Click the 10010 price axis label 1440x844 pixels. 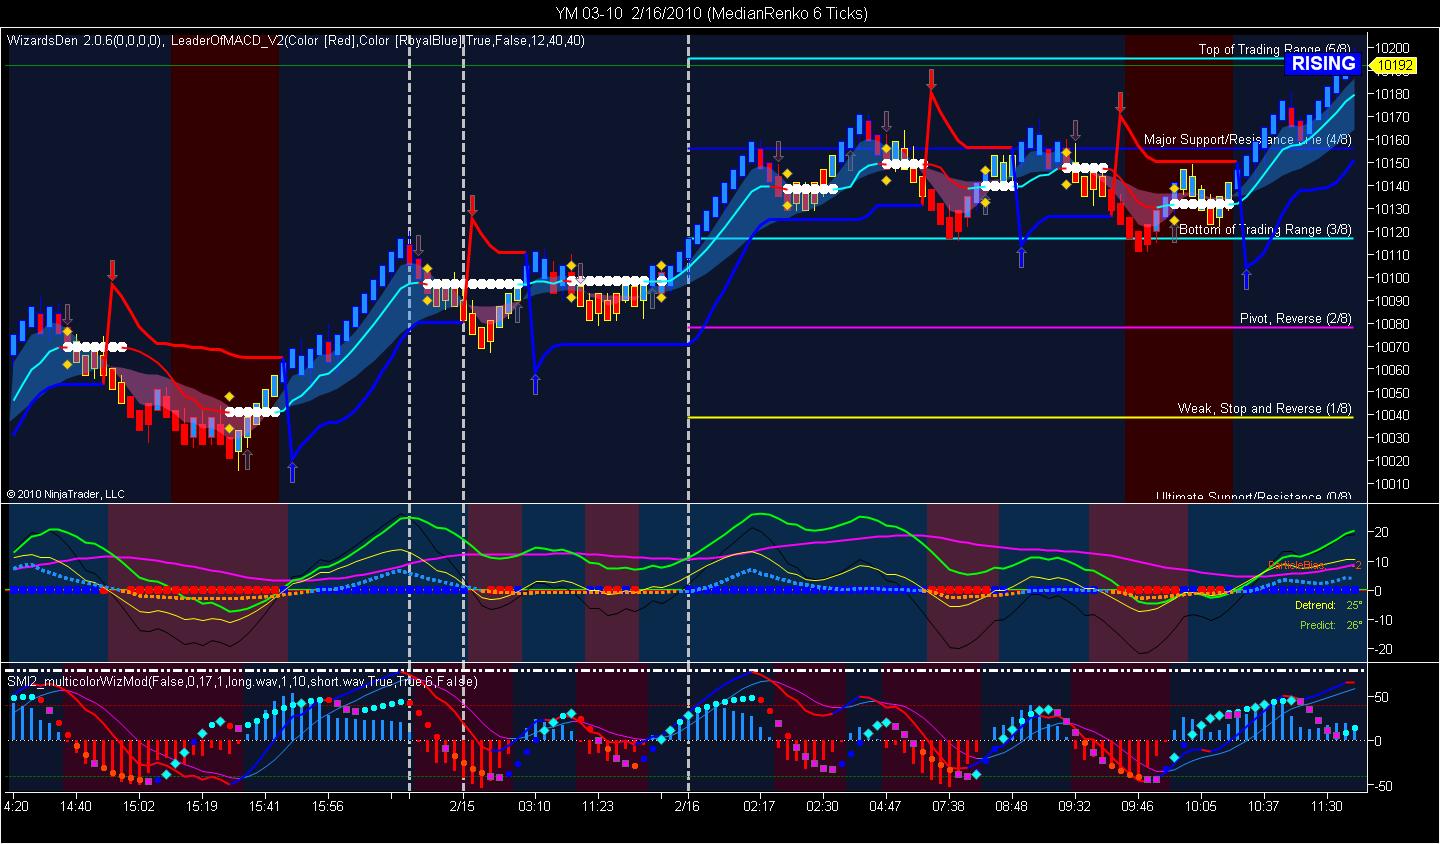point(1392,484)
